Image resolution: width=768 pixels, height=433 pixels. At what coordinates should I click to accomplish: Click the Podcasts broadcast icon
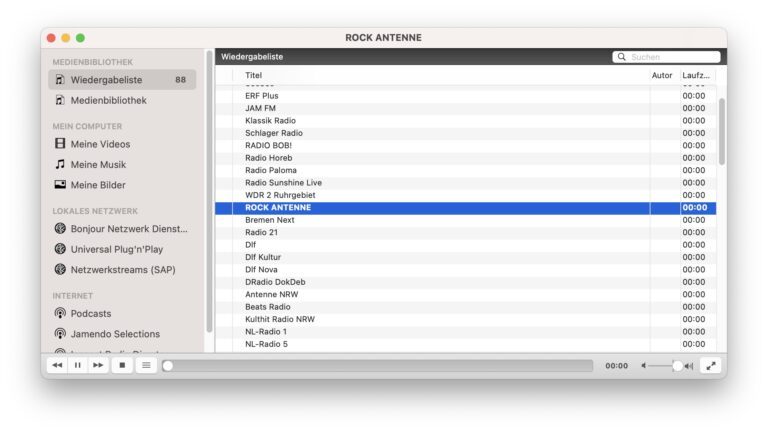60,313
